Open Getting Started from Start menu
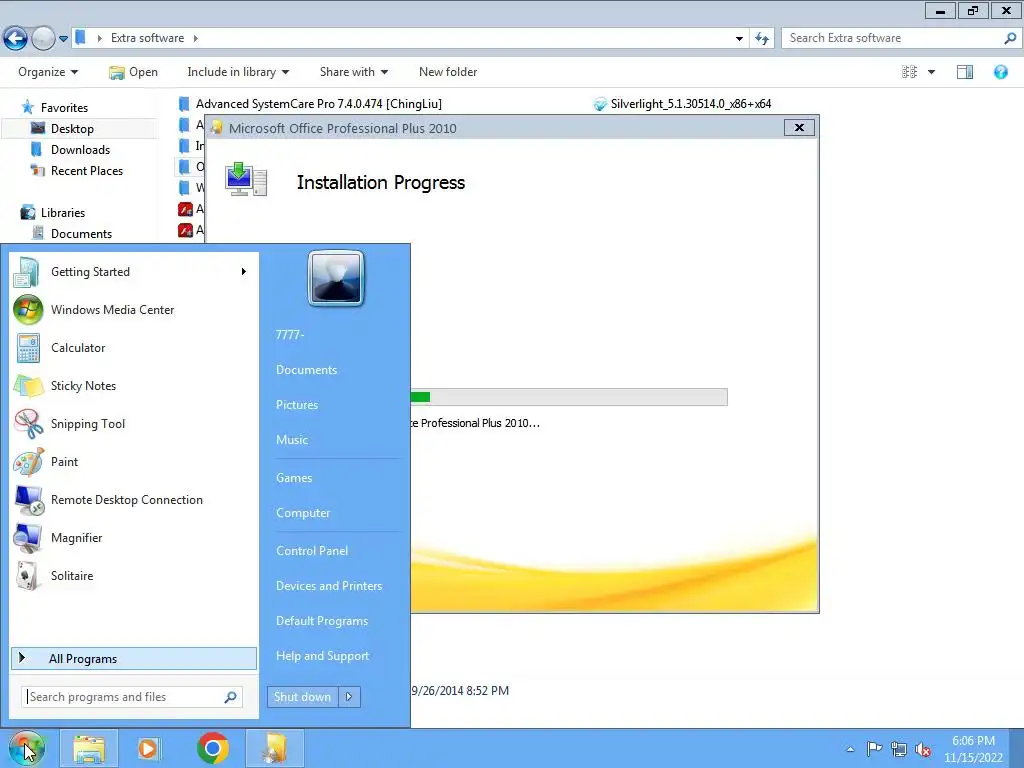1024x768 pixels. [134, 272]
